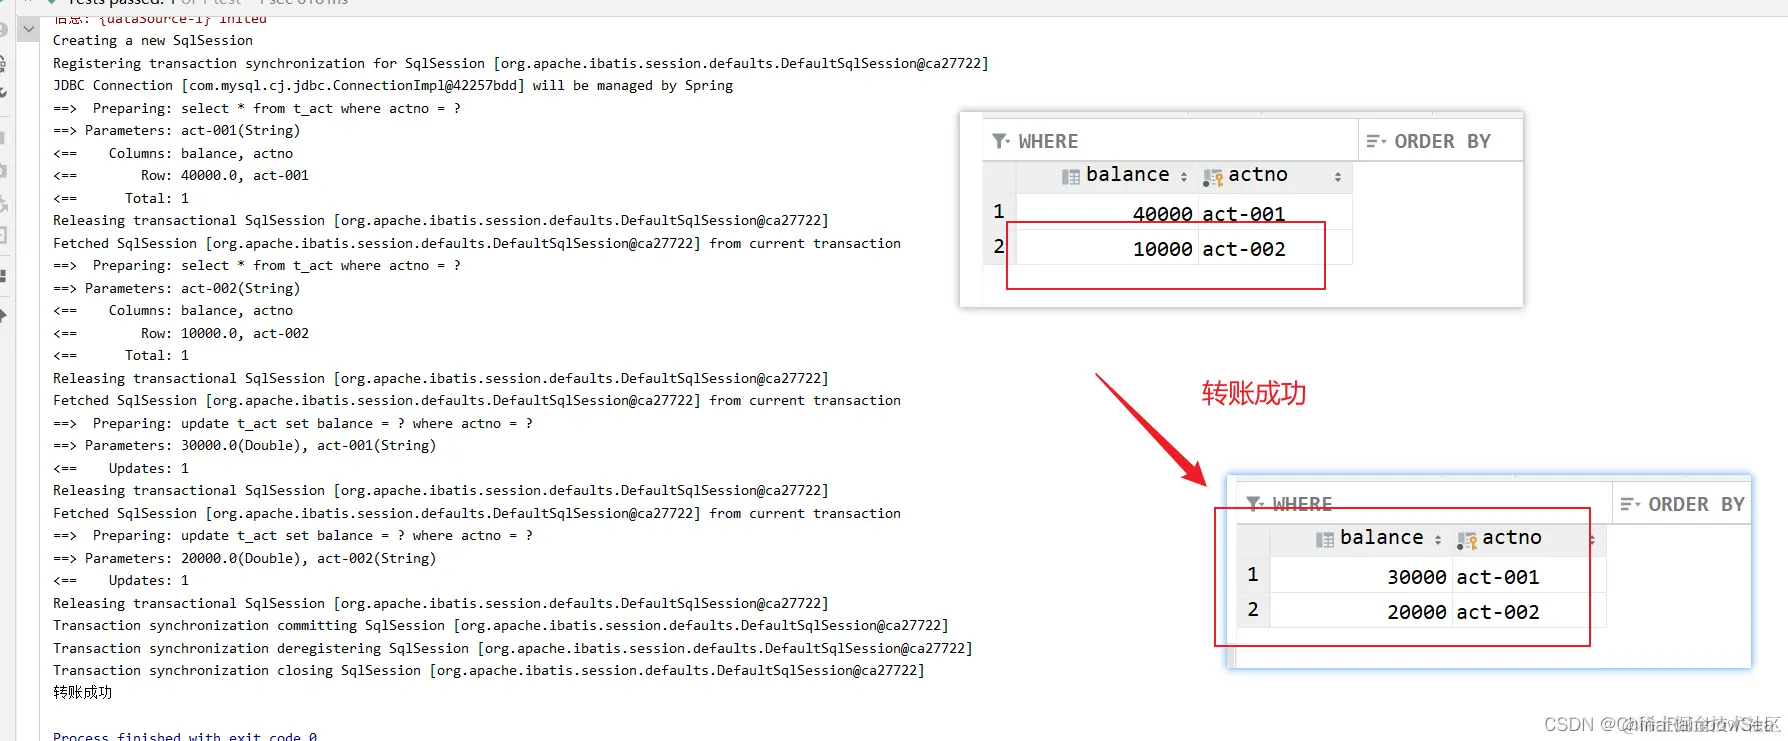Select act-001 cell next to balance 30000
This screenshot has height=741, width=1788.
click(1528, 576)
